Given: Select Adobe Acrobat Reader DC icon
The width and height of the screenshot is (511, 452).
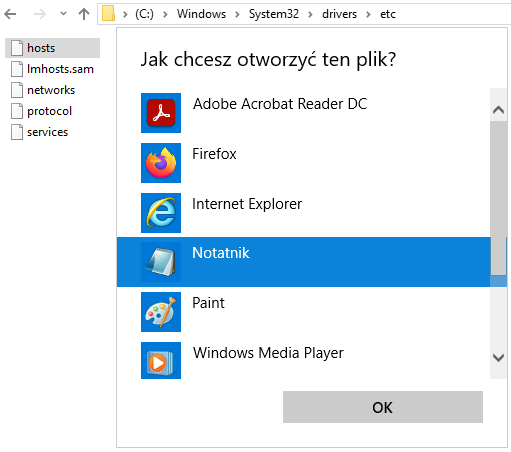Looking at the screenshot, I should pos(161,113).
